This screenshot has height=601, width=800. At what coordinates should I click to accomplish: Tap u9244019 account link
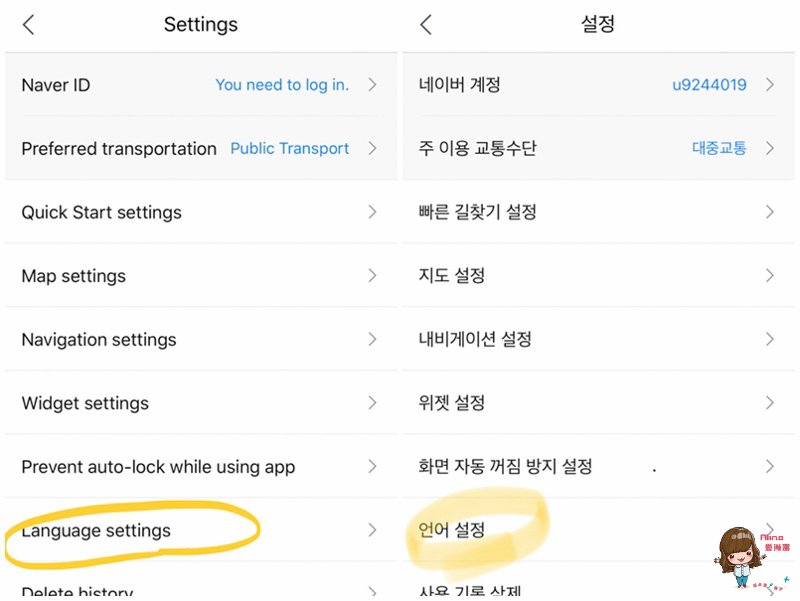[x=709, y=85]
